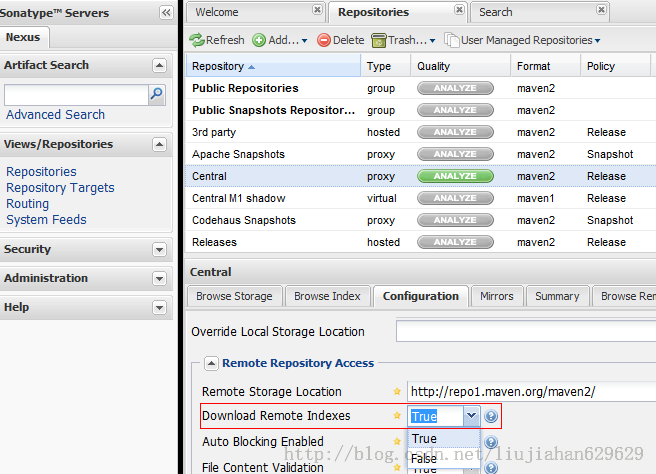Choose False in the dropdown list
Viewport: 656px width, 474px height.
pos(443,459)
